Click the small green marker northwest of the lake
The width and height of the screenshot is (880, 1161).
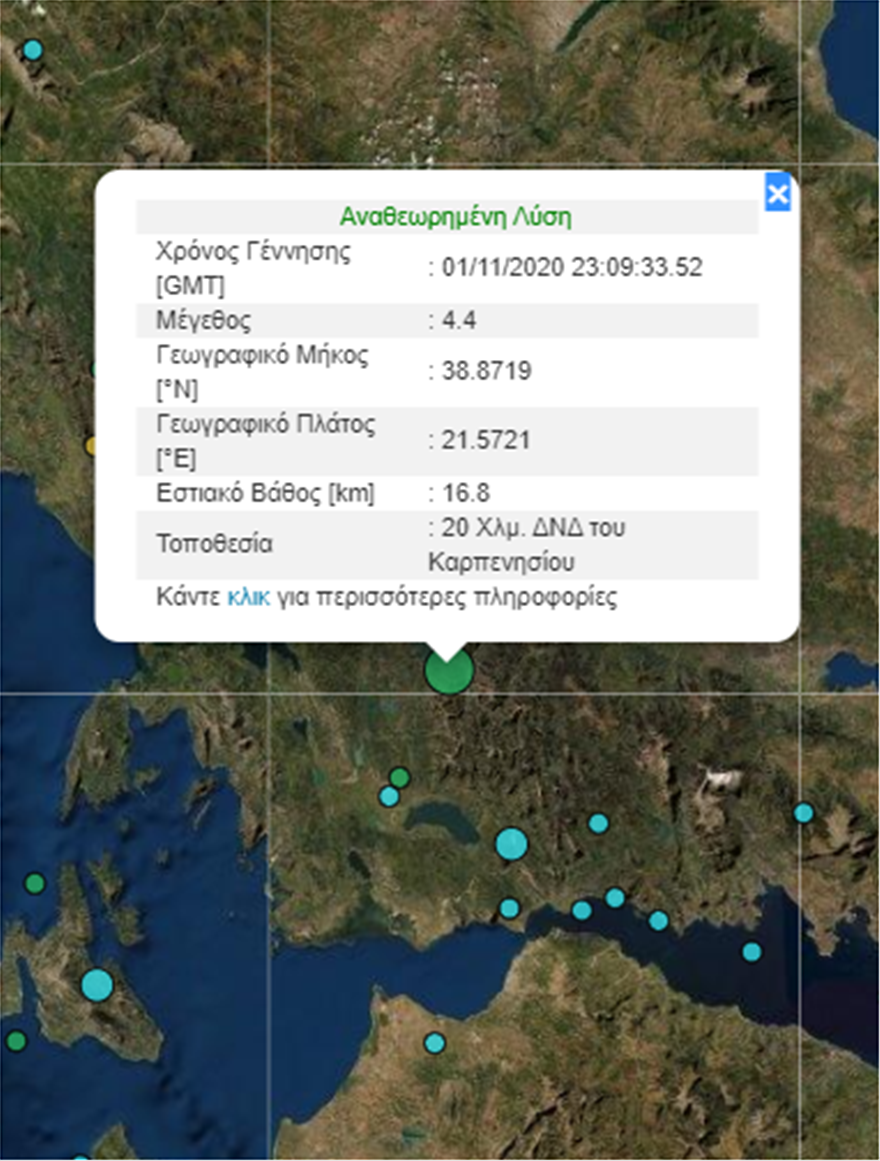(x=400, y=777)
